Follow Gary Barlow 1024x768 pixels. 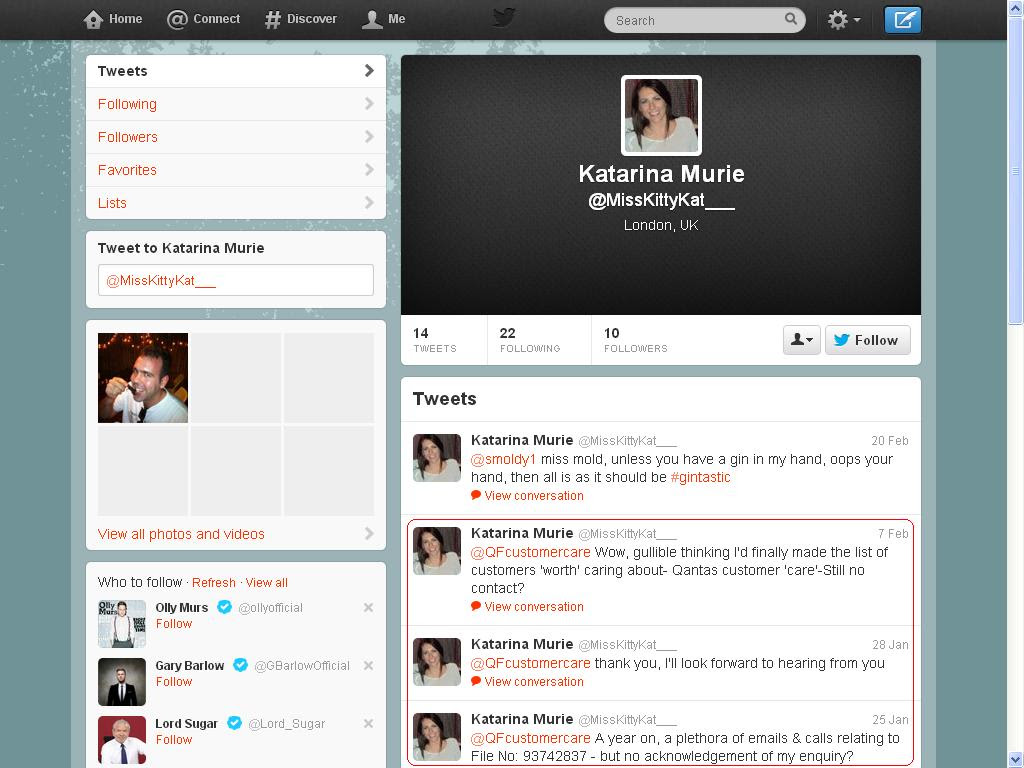tap(174, 682)
